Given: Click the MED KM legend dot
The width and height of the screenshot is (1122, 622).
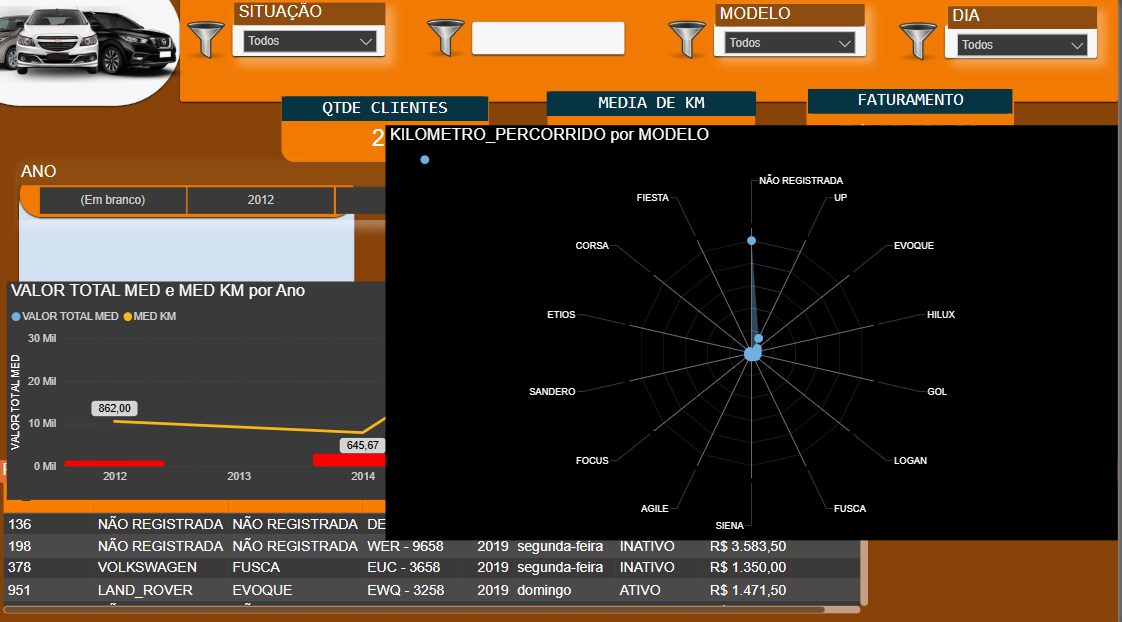Looking at the screenshot, I should tap(128, 316).
